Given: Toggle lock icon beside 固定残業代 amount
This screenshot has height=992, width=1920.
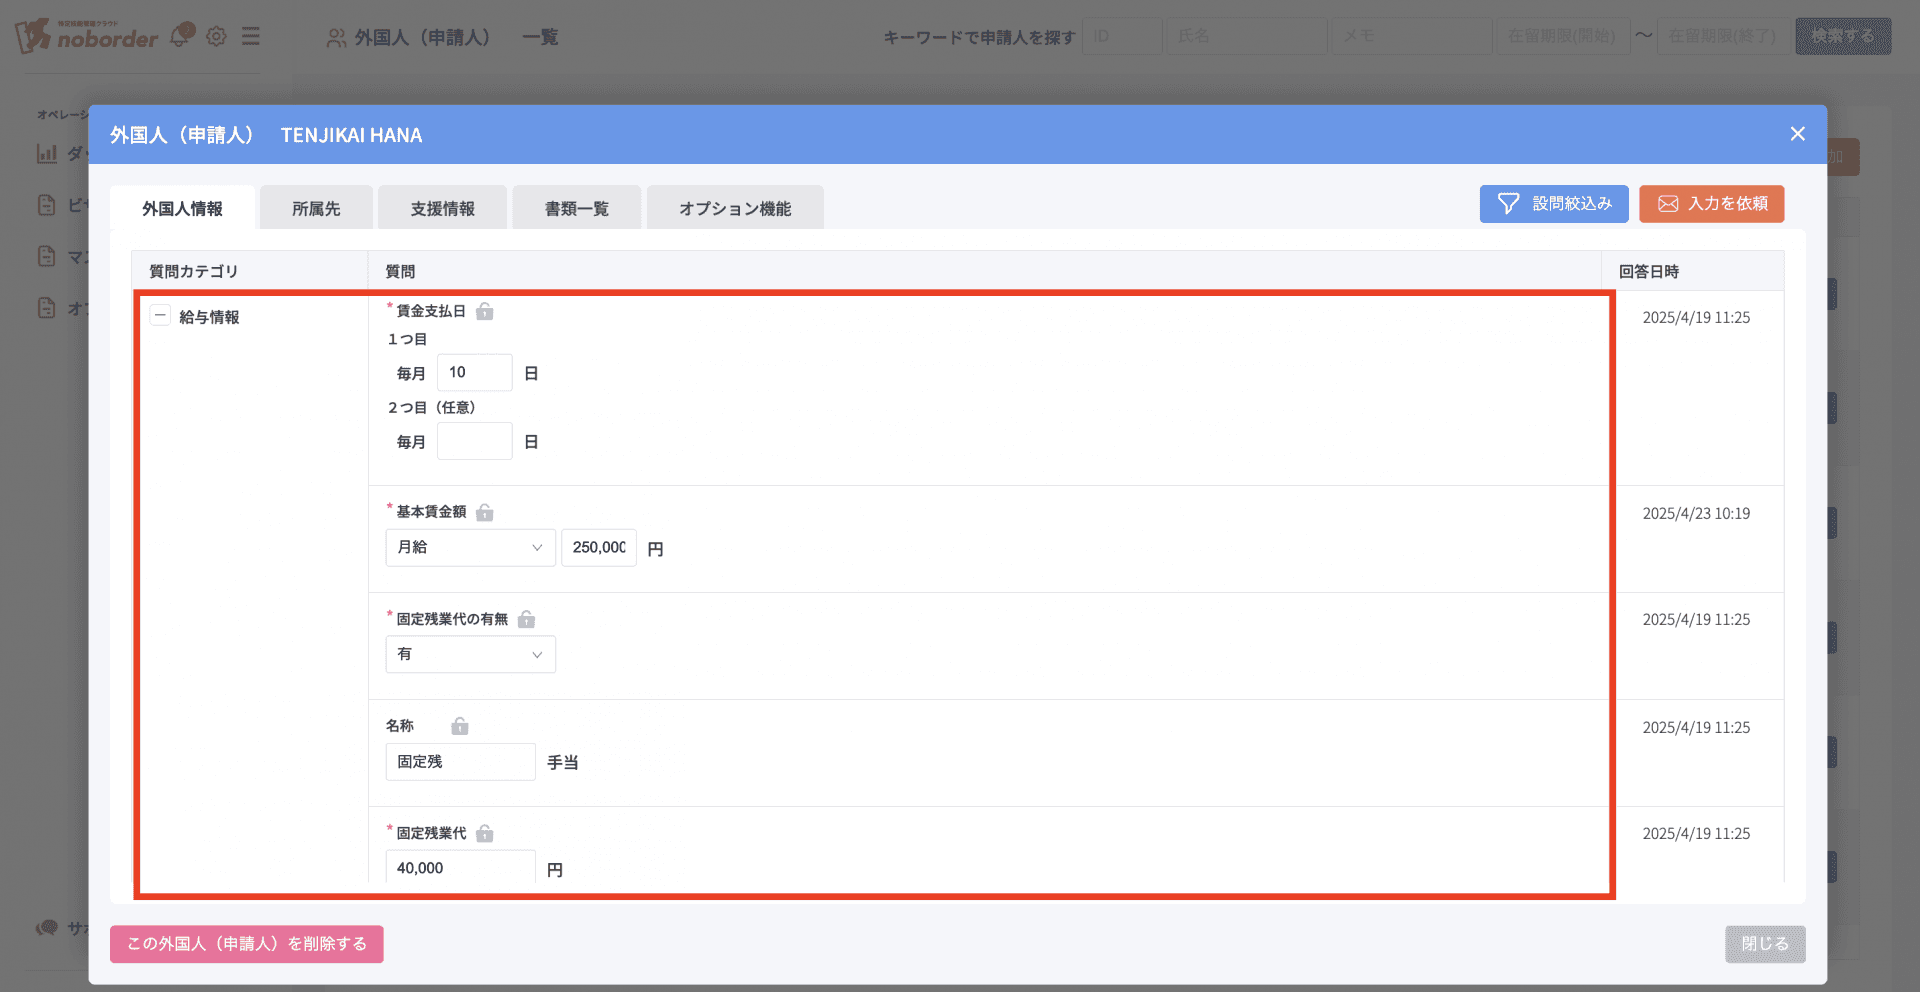Looking at the screenshot, I should 485,834.
